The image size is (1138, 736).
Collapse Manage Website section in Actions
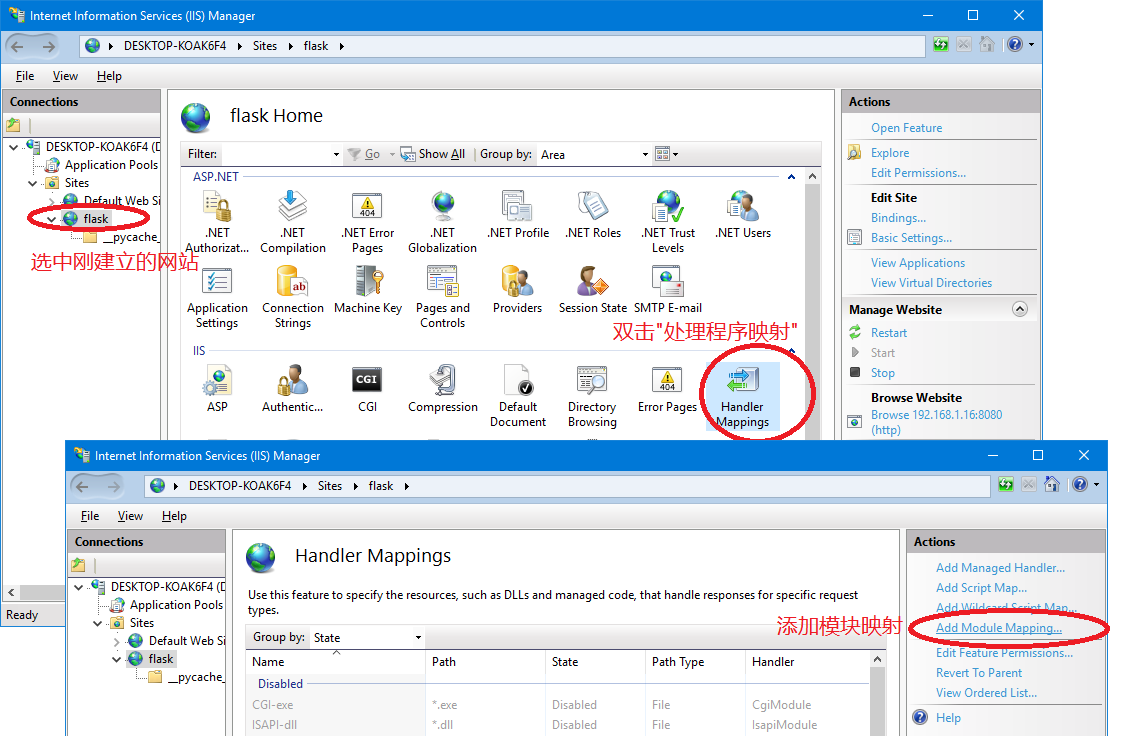click(x=1020, y=309)
